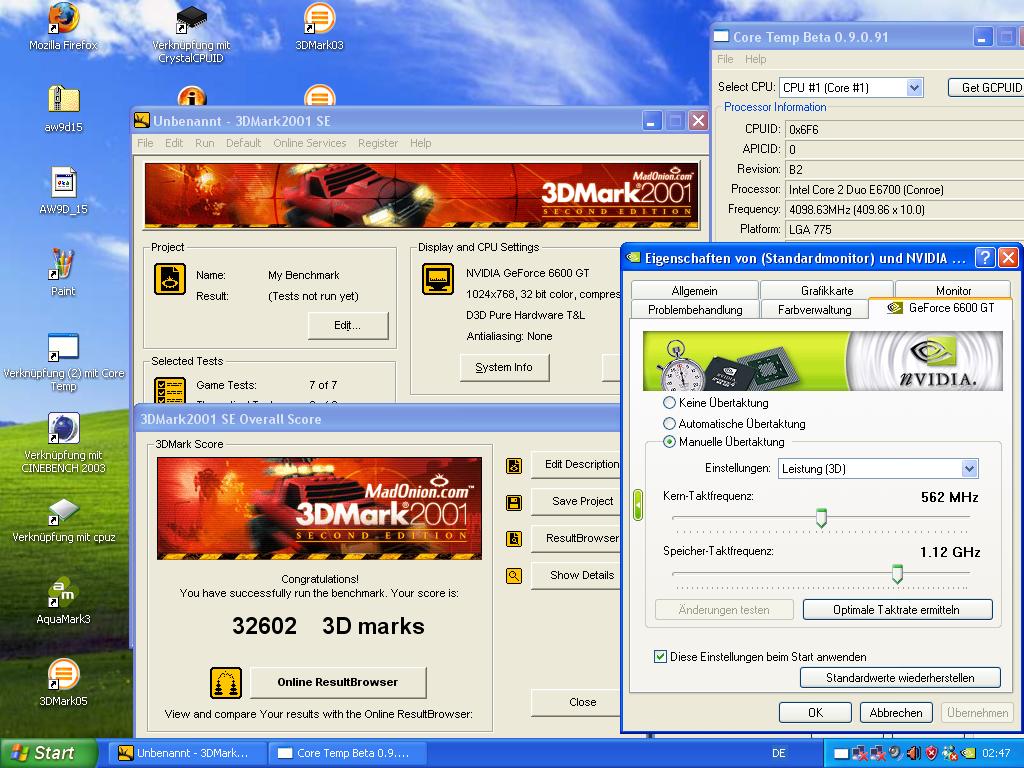Click the trees icon beside Online ResultBrowser
Viewport: 1024px width, 768px height.
[226, 683]
